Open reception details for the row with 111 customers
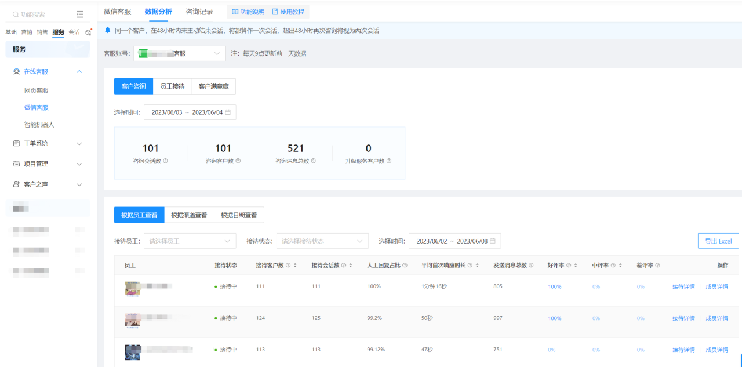Image resolution: width=742 pixels, height=367 pixels. (683, 287)
